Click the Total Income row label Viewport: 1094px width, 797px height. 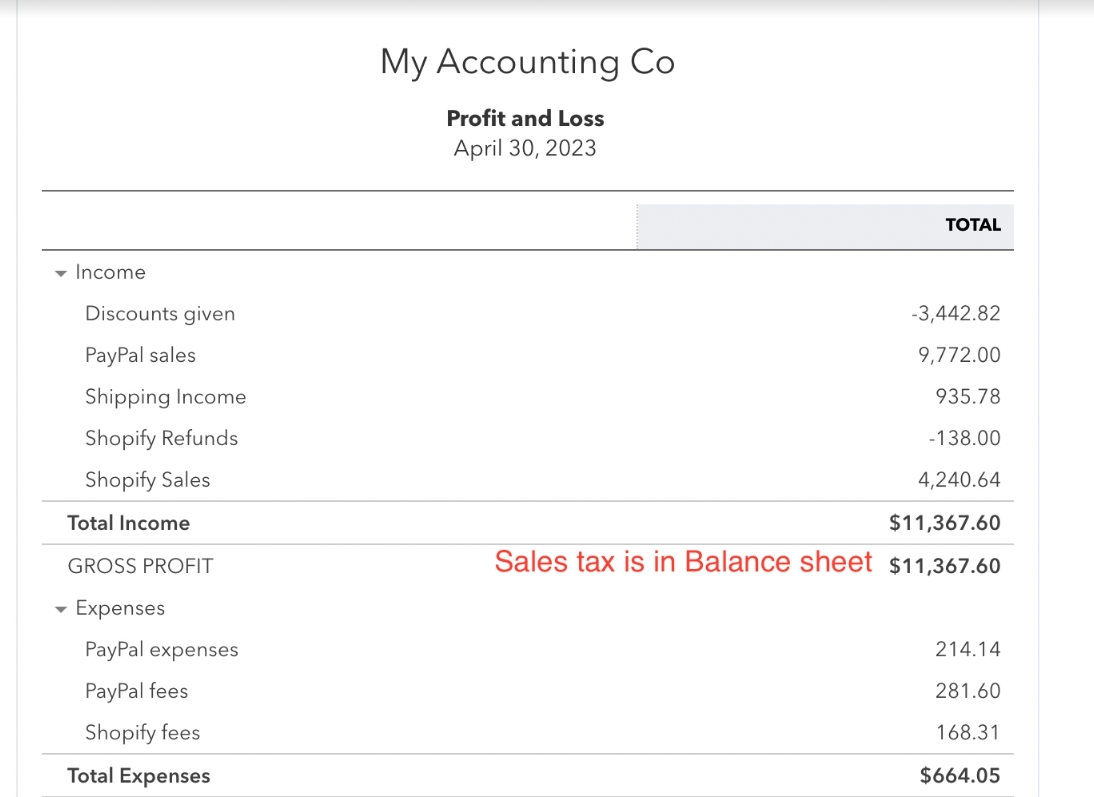pos(128,523)
